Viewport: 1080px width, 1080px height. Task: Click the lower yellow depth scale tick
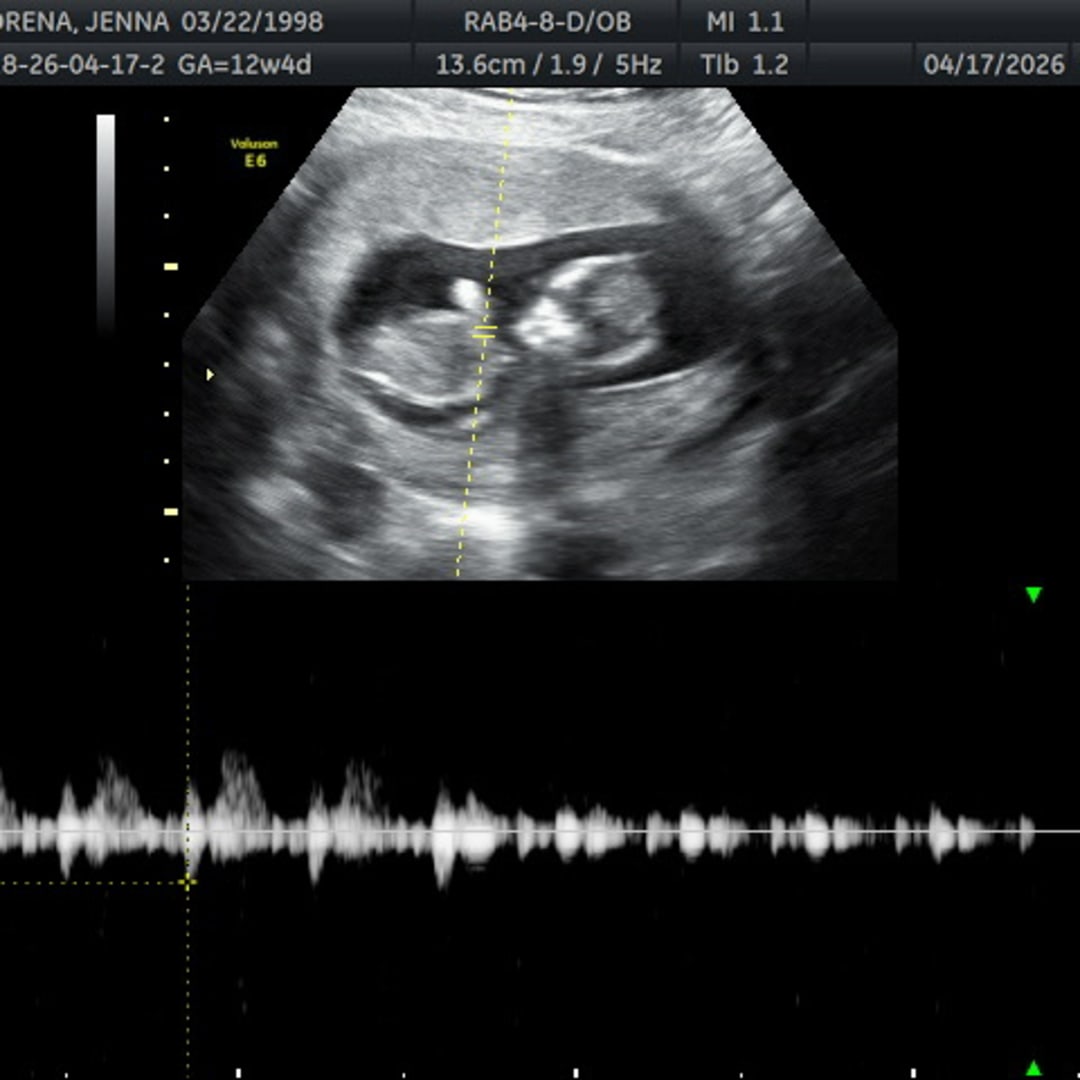(171, 512)
